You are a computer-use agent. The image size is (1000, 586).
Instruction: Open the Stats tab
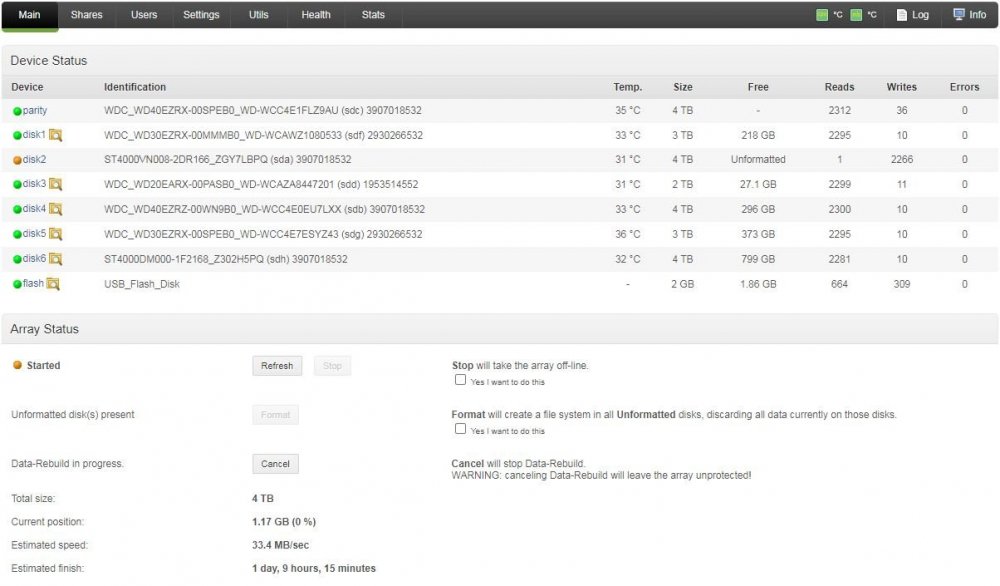pos(373,15)
